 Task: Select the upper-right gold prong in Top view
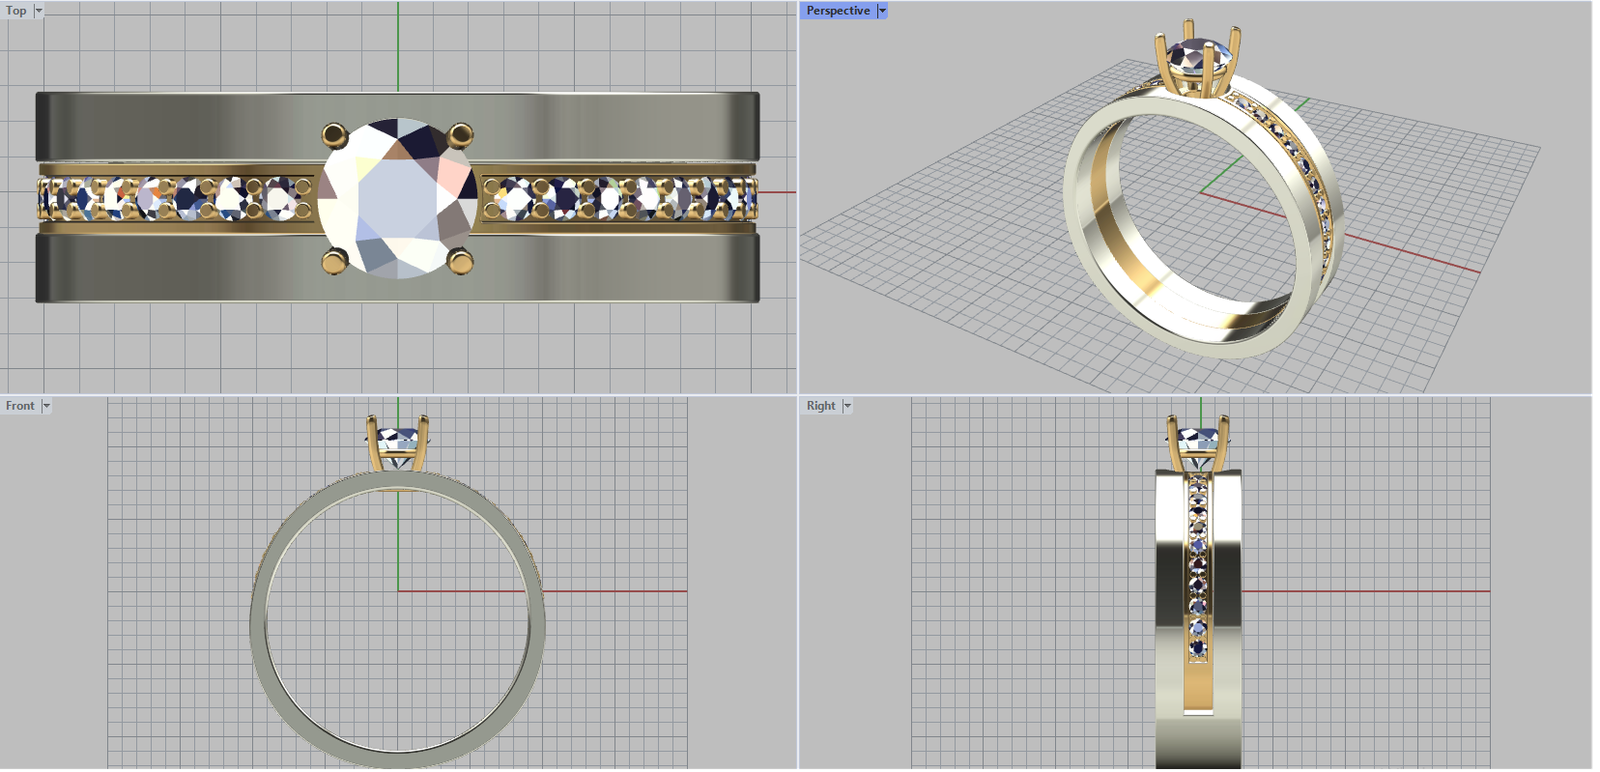pyautogui.click(x=460, y=134)
